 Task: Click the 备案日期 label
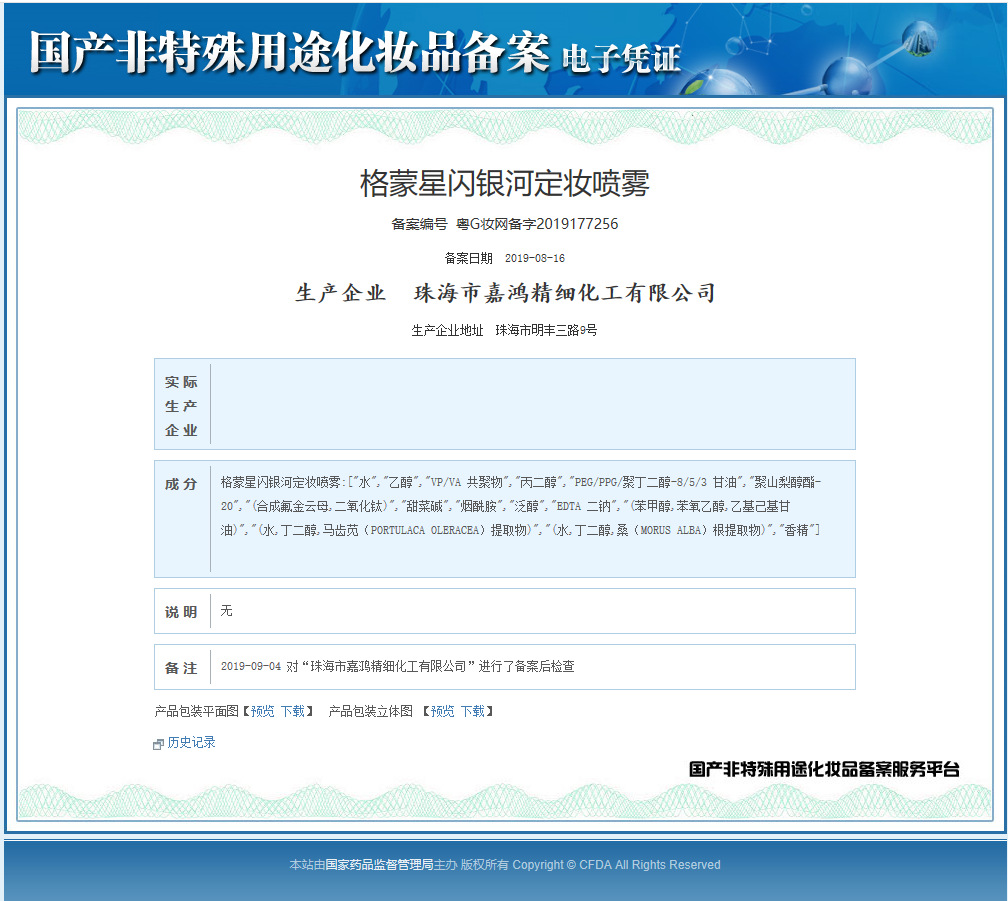coord(469,258)
